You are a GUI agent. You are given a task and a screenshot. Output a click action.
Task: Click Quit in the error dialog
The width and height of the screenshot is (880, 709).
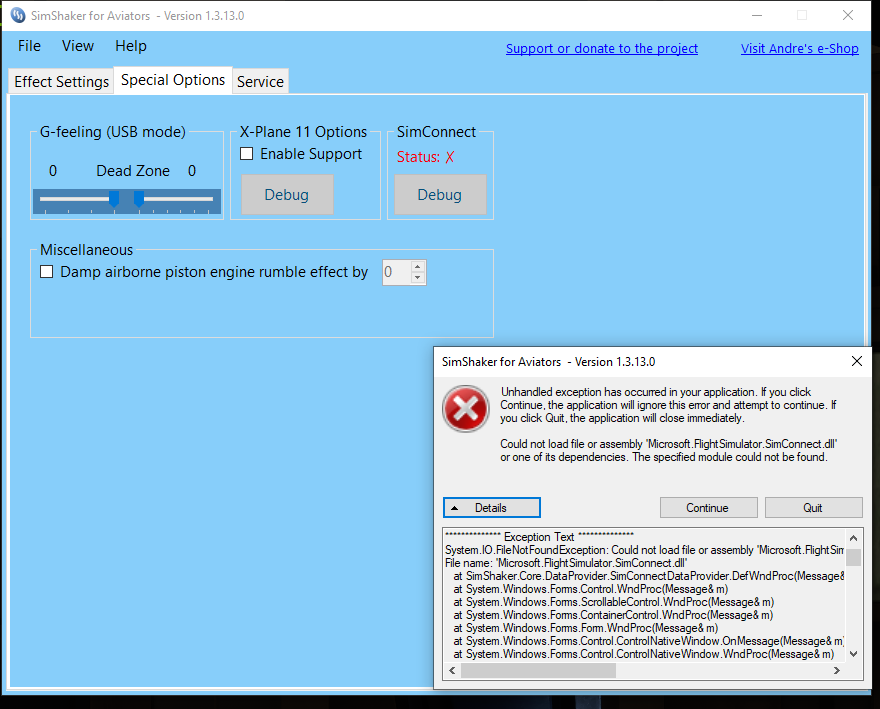click(x=813, y=507)
